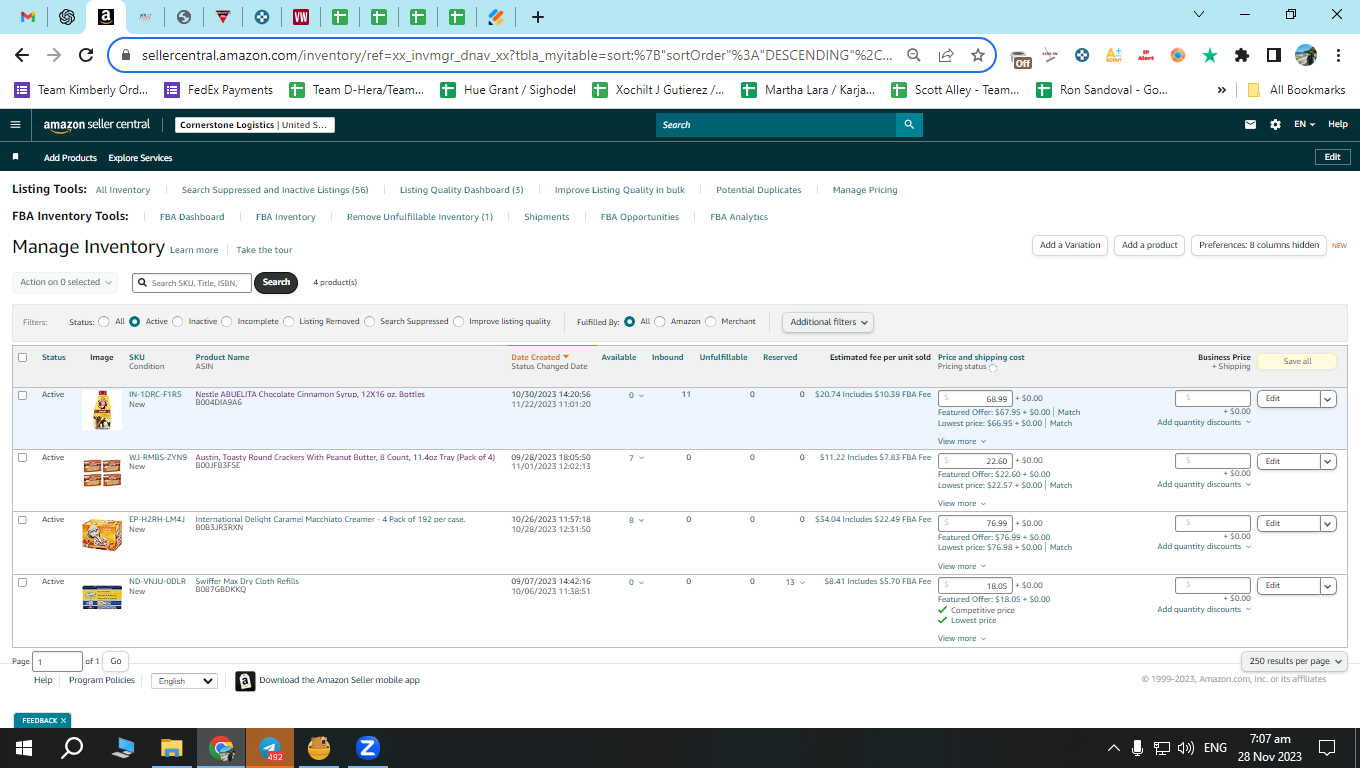Click the green star extension icon
This screenshot has width=1360, height=768.
pos(1210,56)
